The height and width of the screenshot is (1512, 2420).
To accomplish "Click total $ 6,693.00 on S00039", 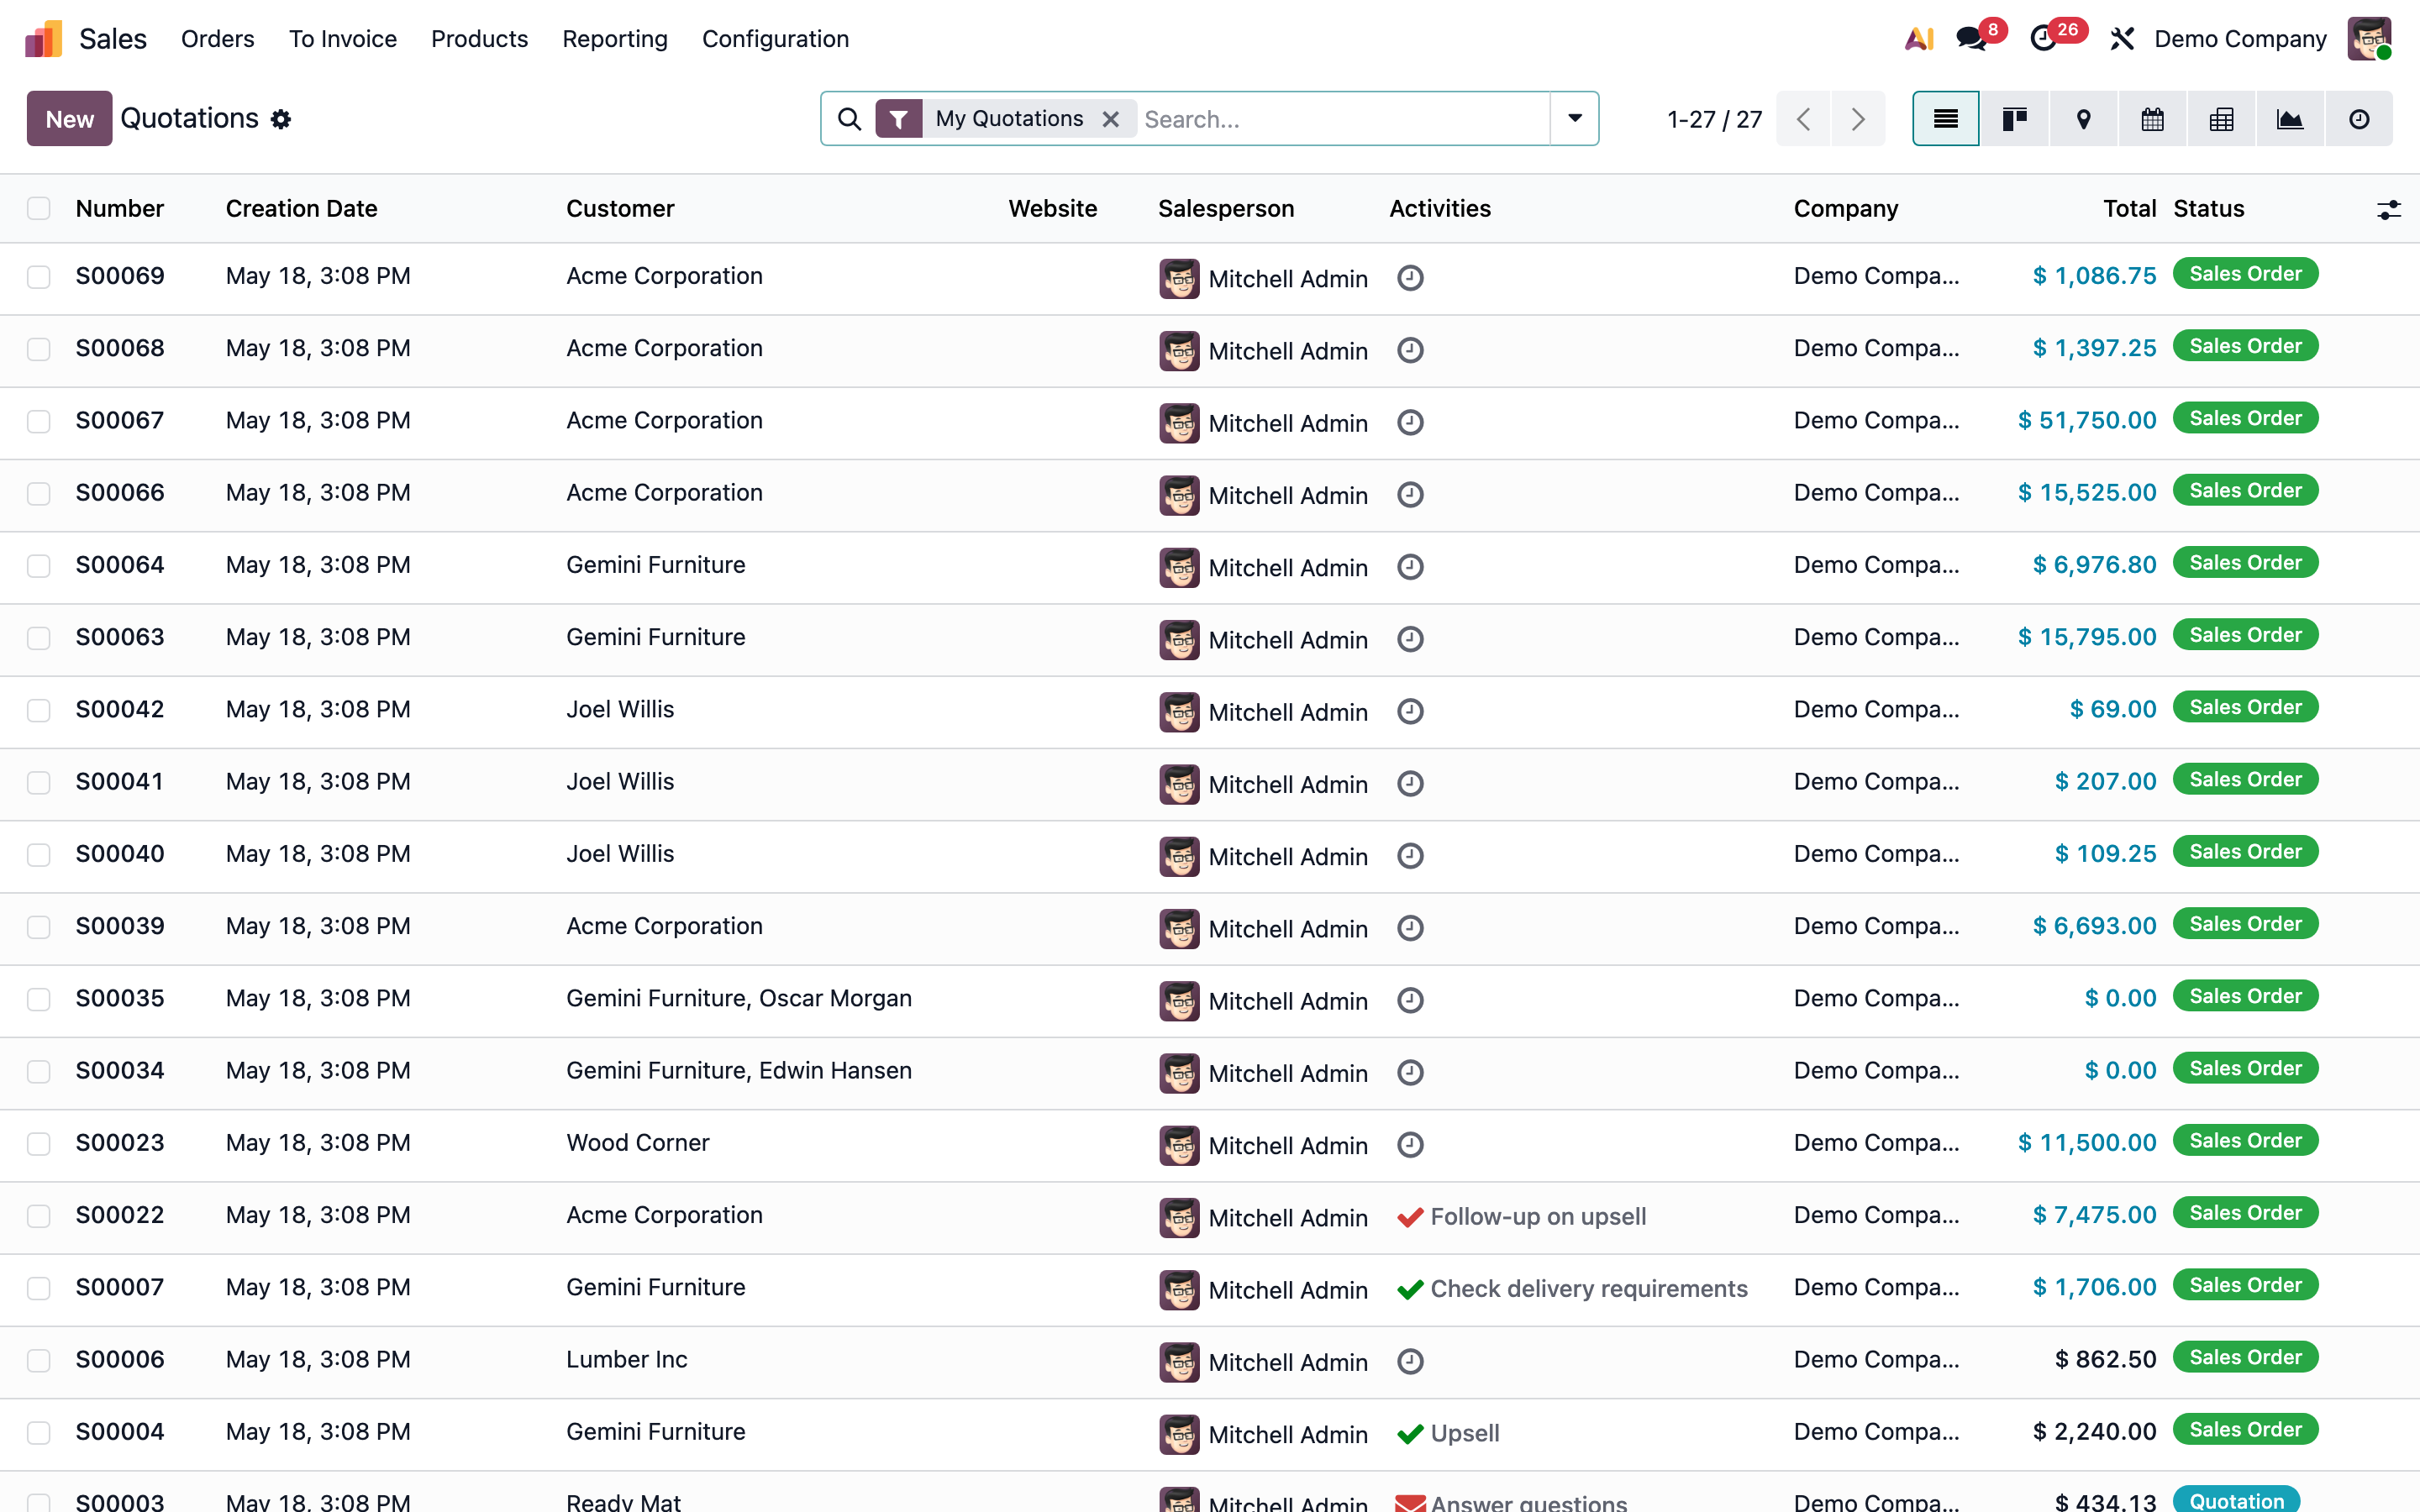I will (2094, 926).
